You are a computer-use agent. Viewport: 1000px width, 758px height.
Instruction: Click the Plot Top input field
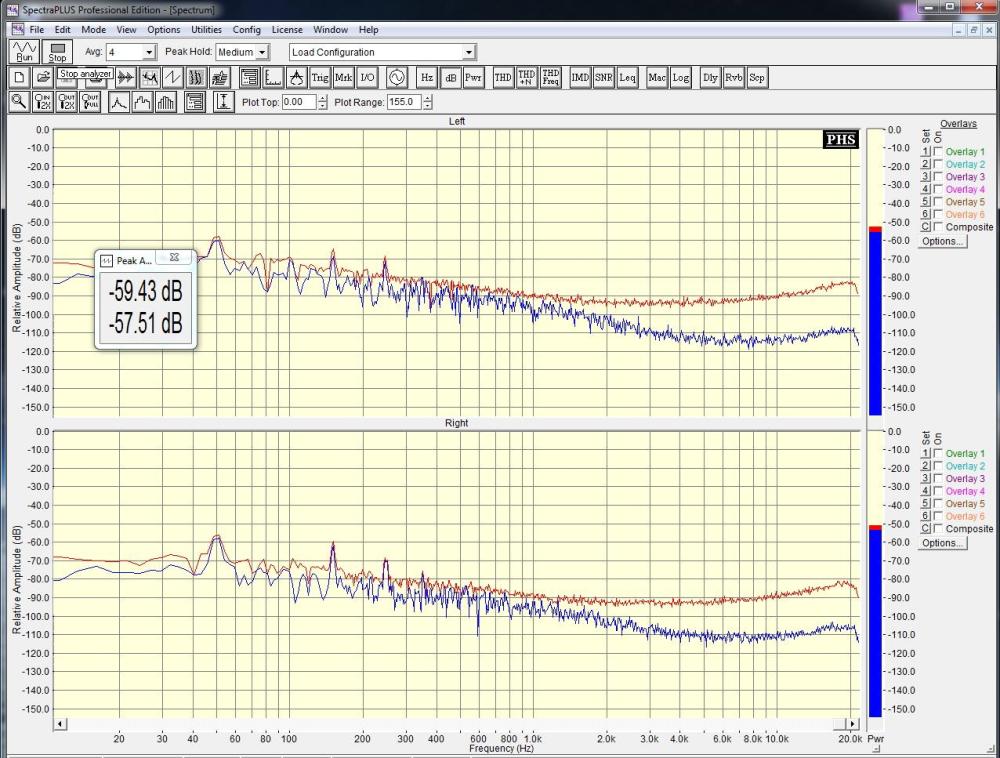pos(299,102)
